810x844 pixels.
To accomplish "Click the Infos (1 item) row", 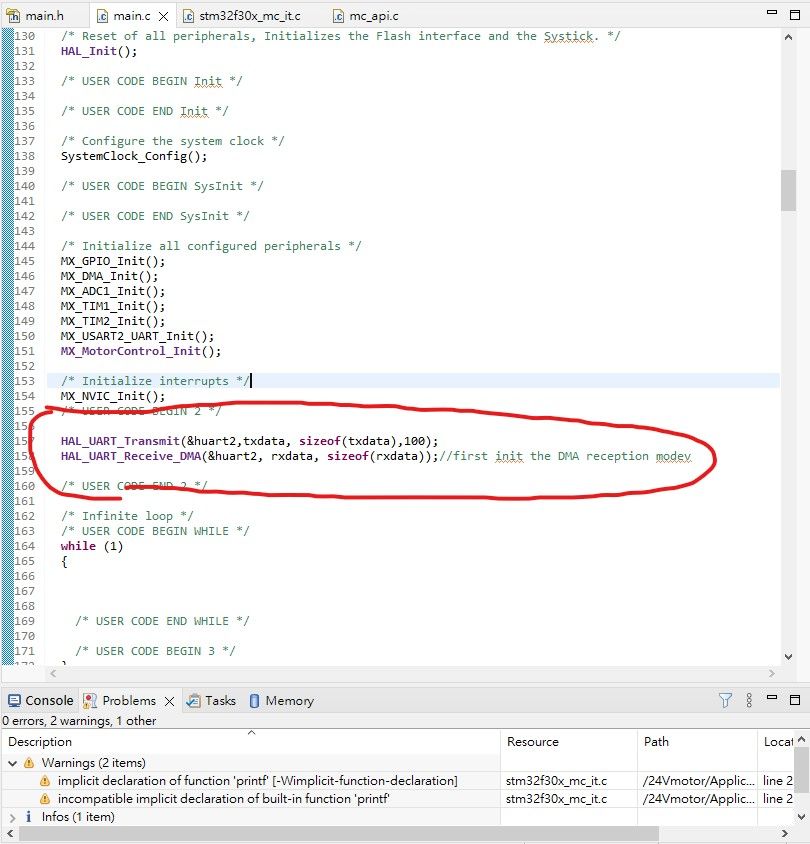I will (78, 817).
